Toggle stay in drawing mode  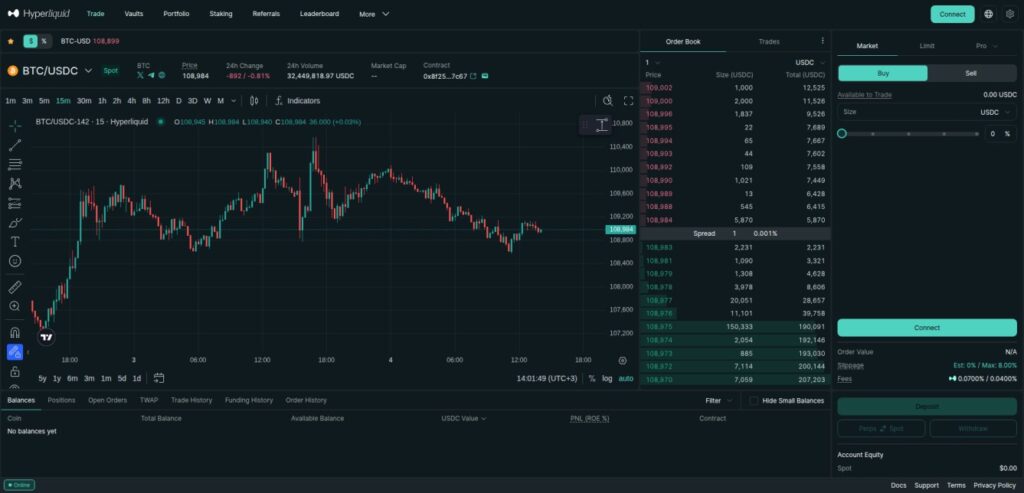(15, 352)
